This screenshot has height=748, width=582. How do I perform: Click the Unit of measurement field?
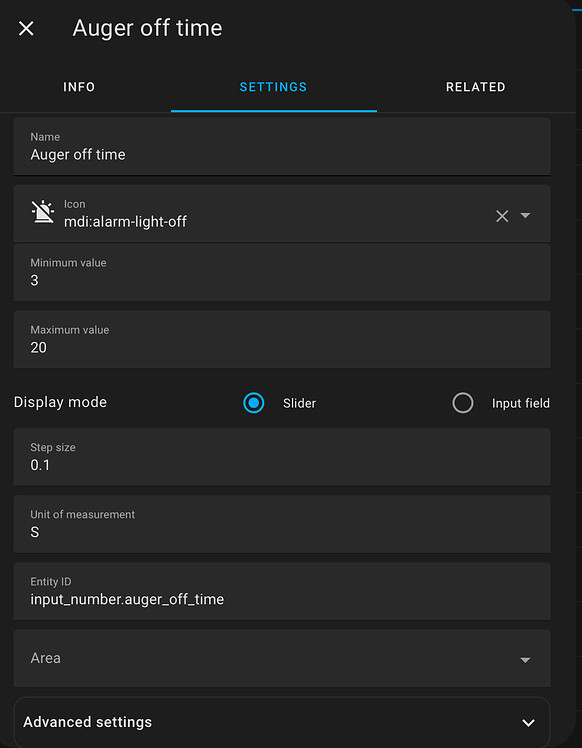coord(282,524)
